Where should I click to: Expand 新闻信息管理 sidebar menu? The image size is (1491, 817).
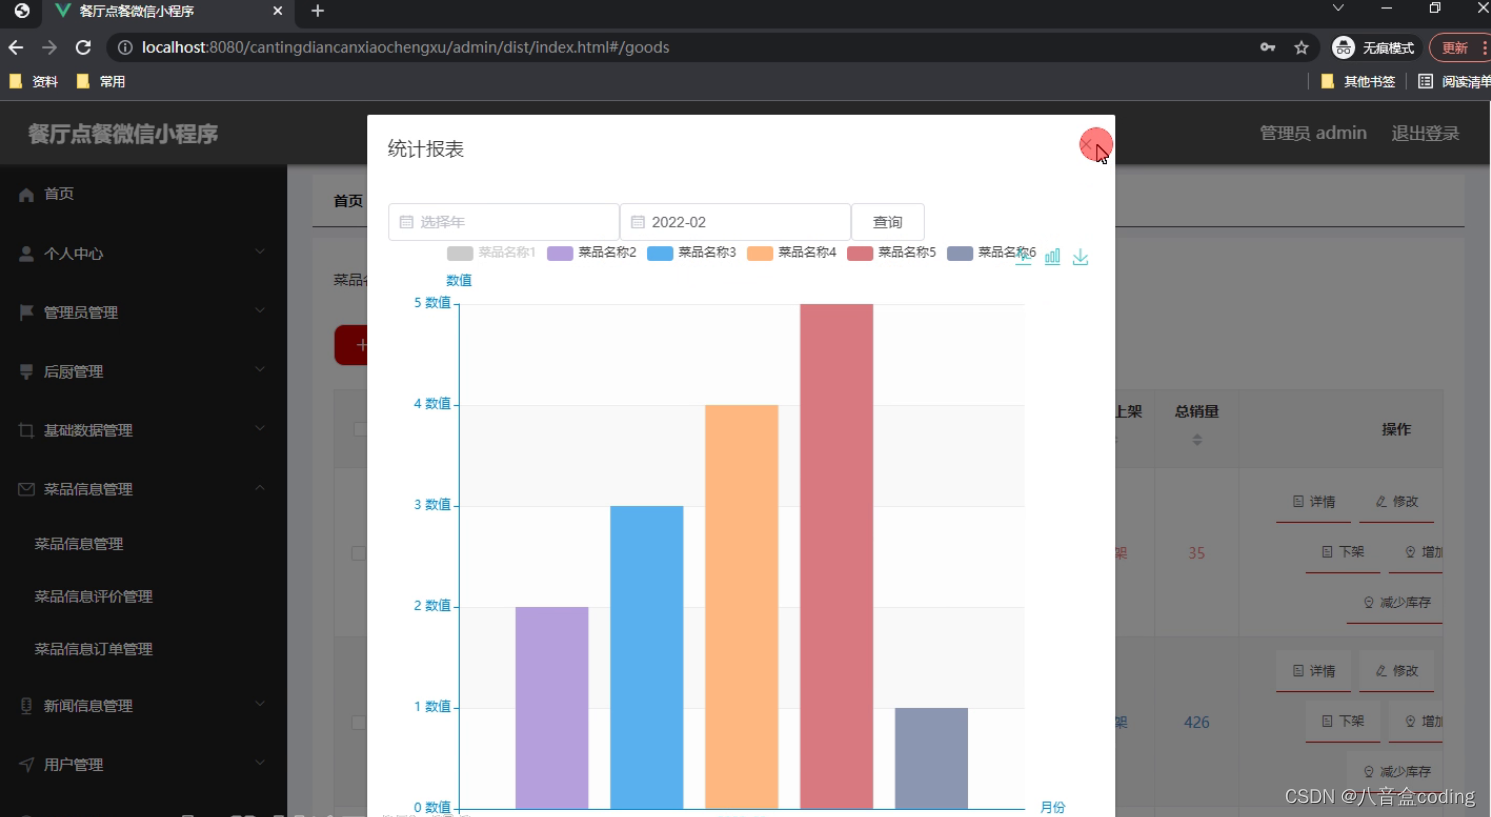pos(143,705)
